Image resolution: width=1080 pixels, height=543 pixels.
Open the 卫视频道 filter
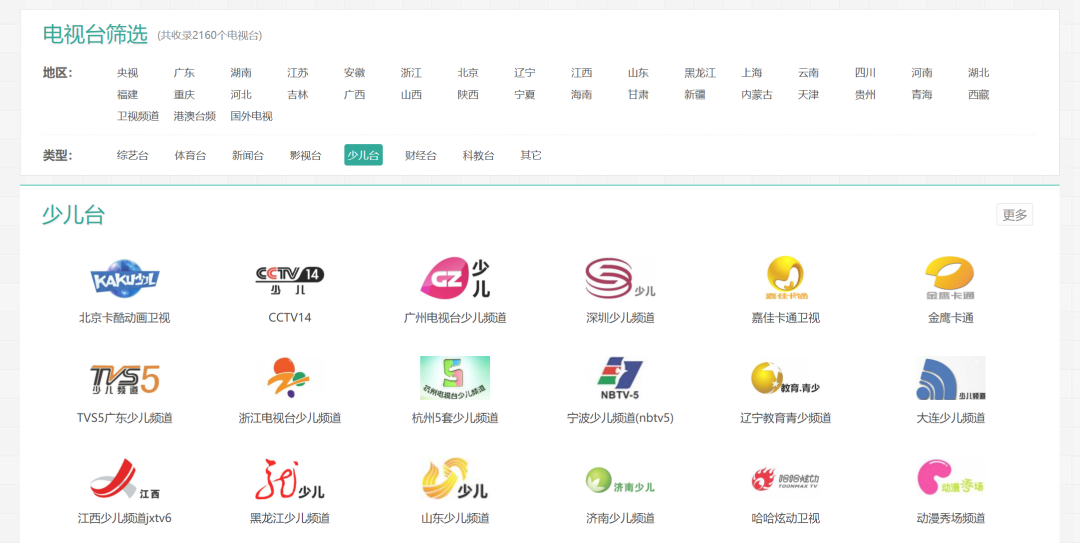[x=138, y=116]
